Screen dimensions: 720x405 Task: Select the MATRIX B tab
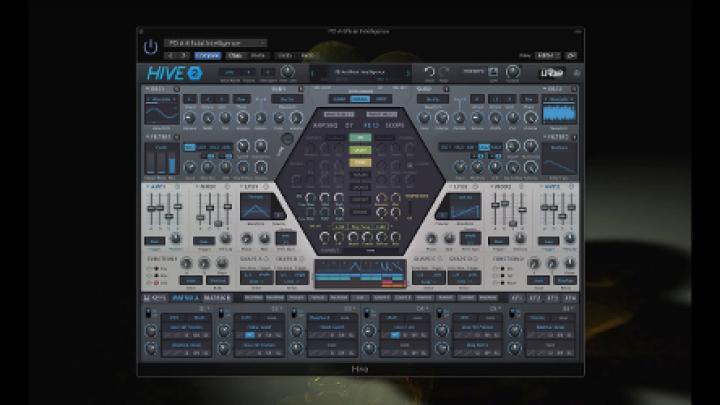pyautogui.click(x=217, y=298)
